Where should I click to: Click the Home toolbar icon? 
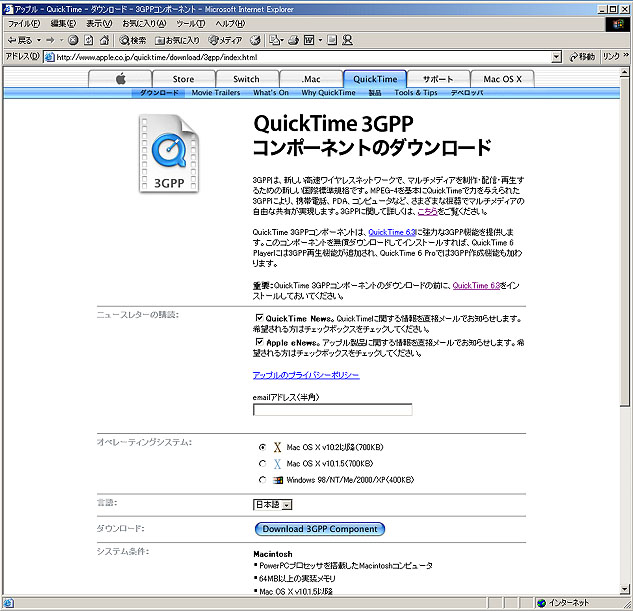[x=105, y=40]
